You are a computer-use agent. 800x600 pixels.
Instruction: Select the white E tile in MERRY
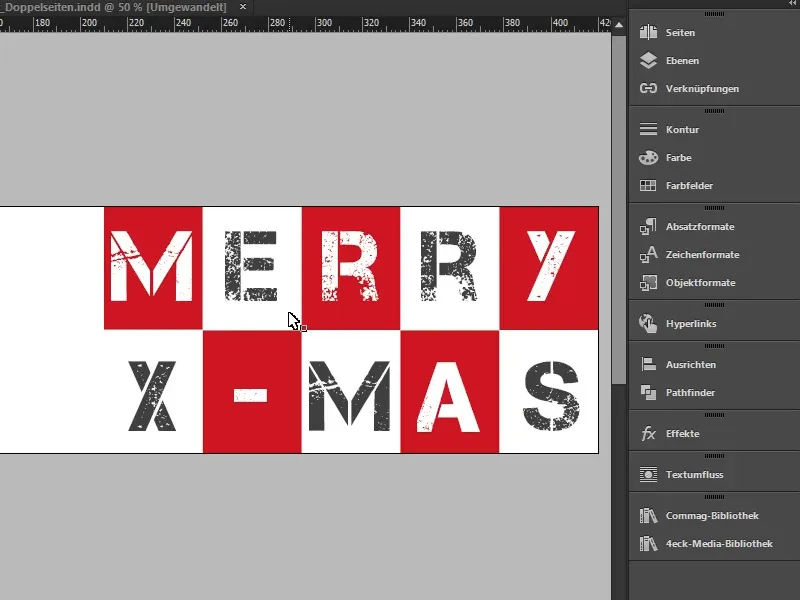click(x=252, y=268)
